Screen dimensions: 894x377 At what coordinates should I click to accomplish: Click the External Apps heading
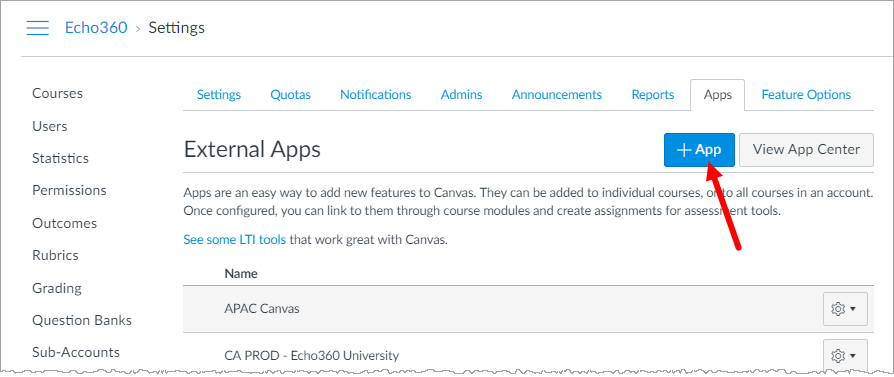coord(252,149)
